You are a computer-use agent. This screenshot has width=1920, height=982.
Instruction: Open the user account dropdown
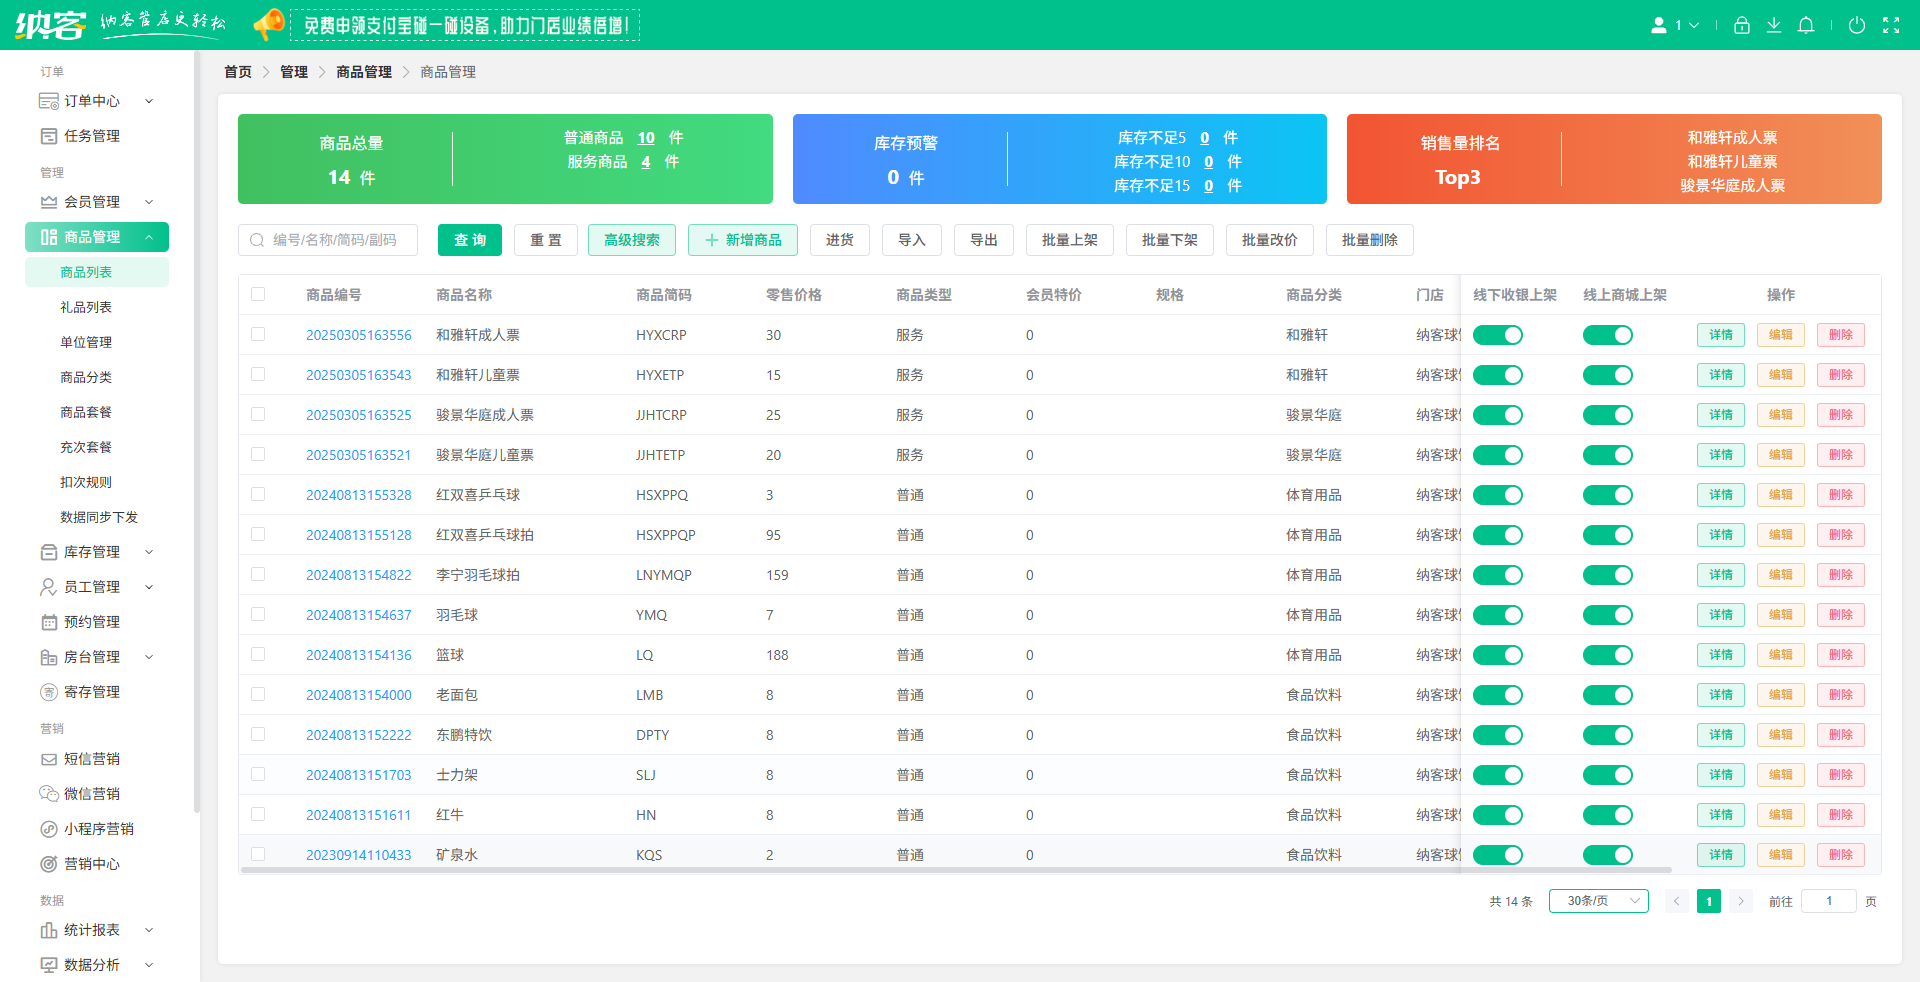(x=1675, y=26)
